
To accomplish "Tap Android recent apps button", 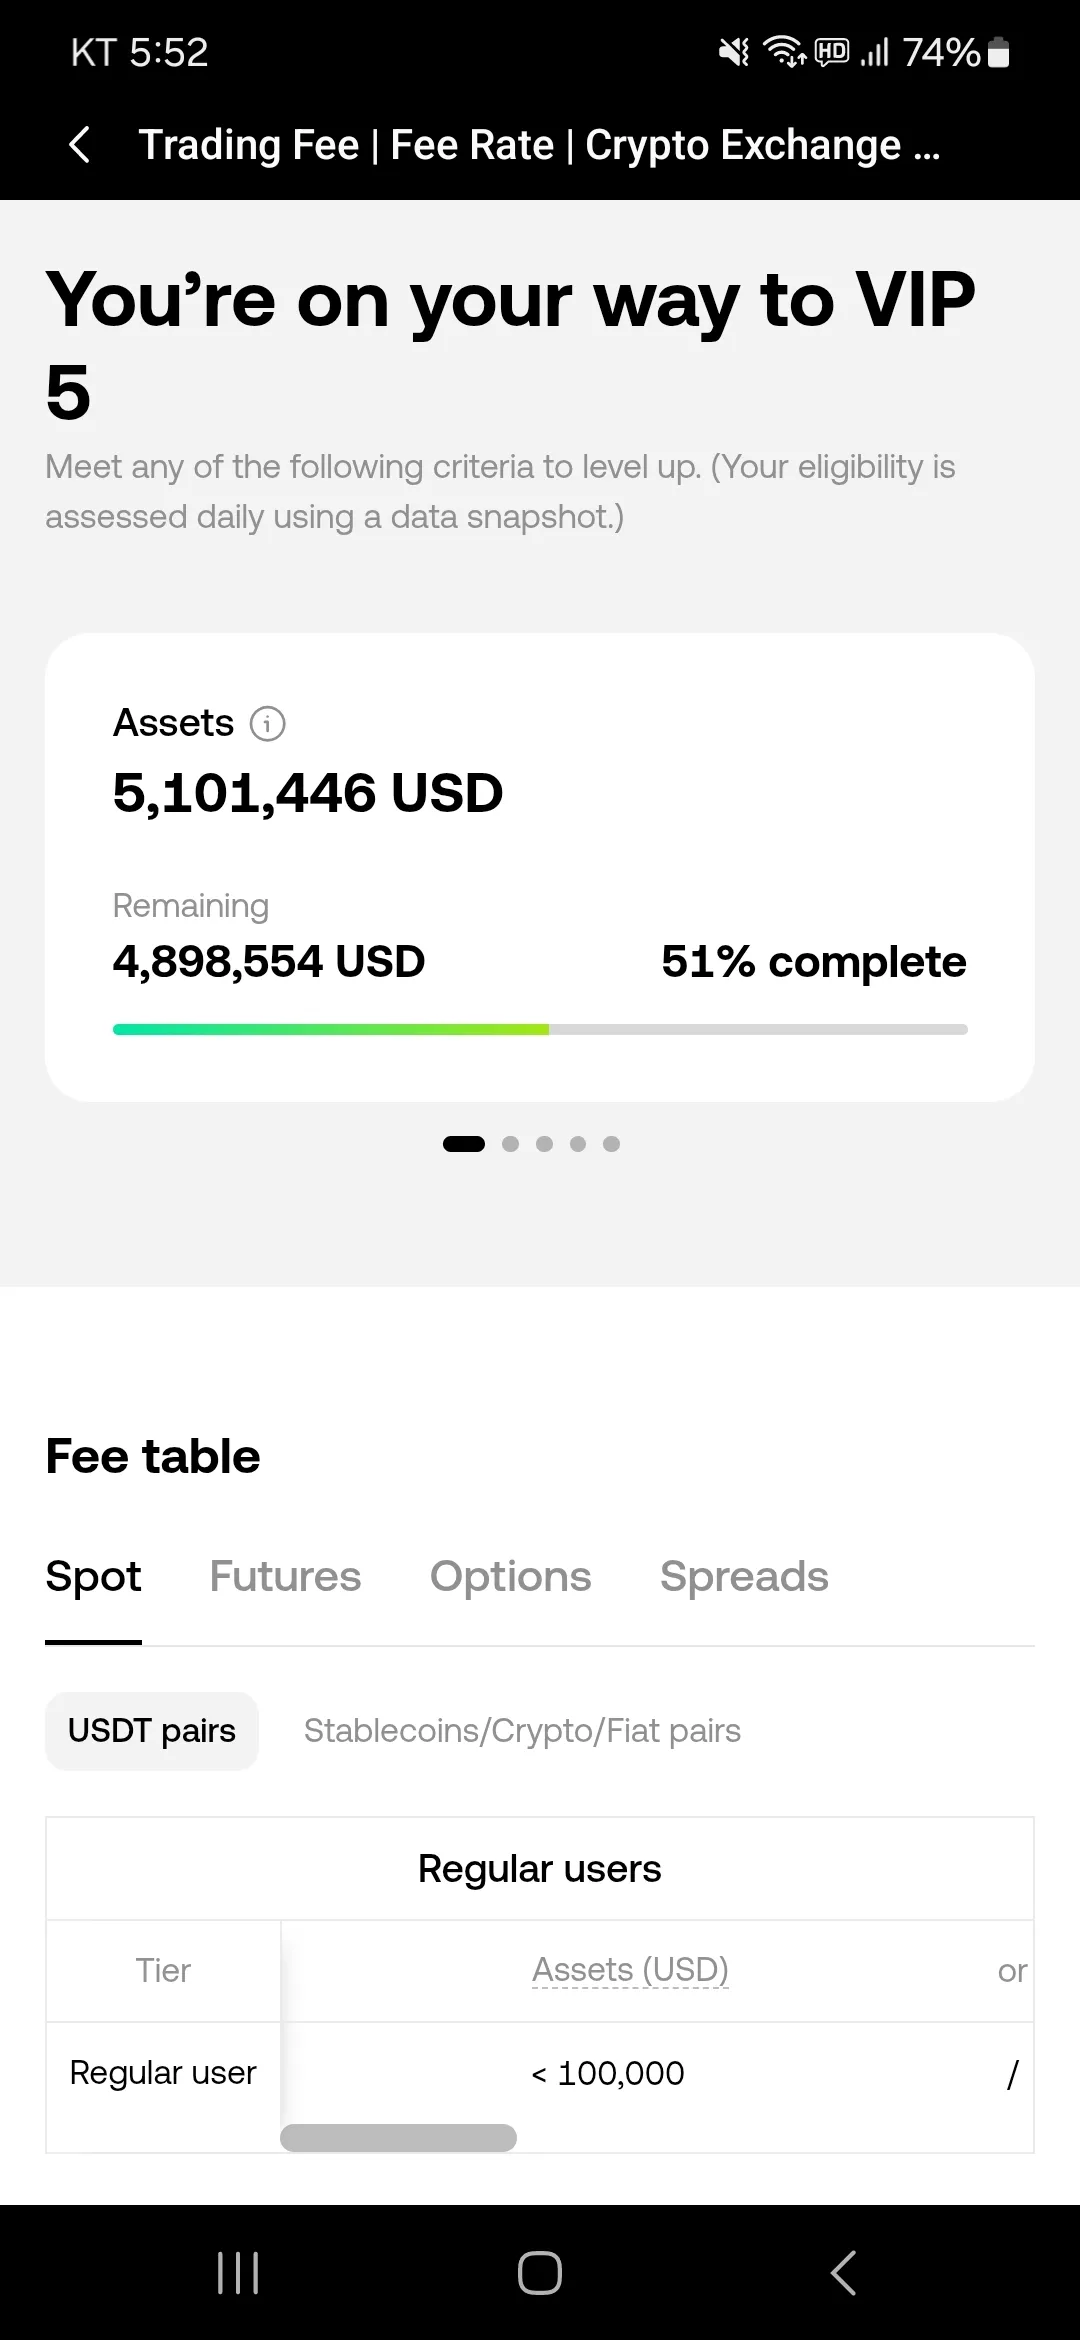I will tap(238, 2273).
